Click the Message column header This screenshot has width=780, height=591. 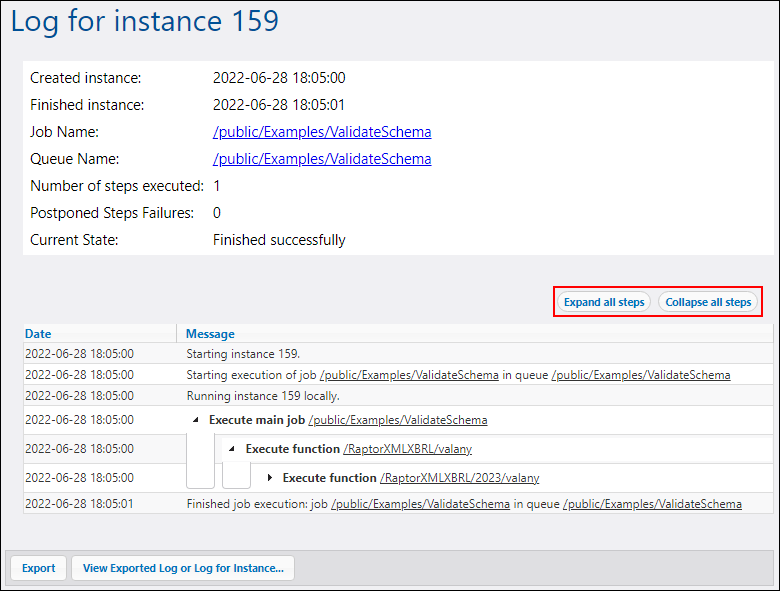coord(210,334)
